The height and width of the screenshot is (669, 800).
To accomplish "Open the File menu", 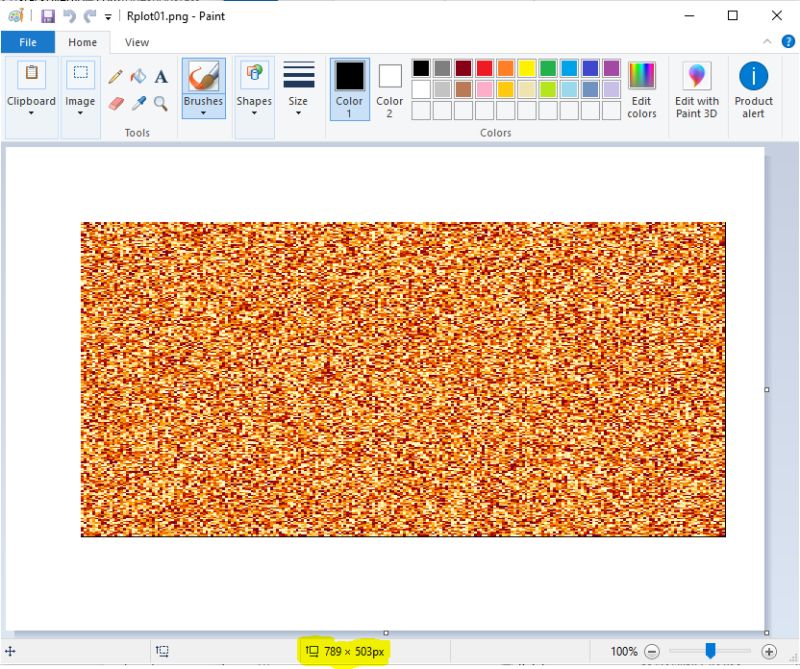I will tap(29, 42).
